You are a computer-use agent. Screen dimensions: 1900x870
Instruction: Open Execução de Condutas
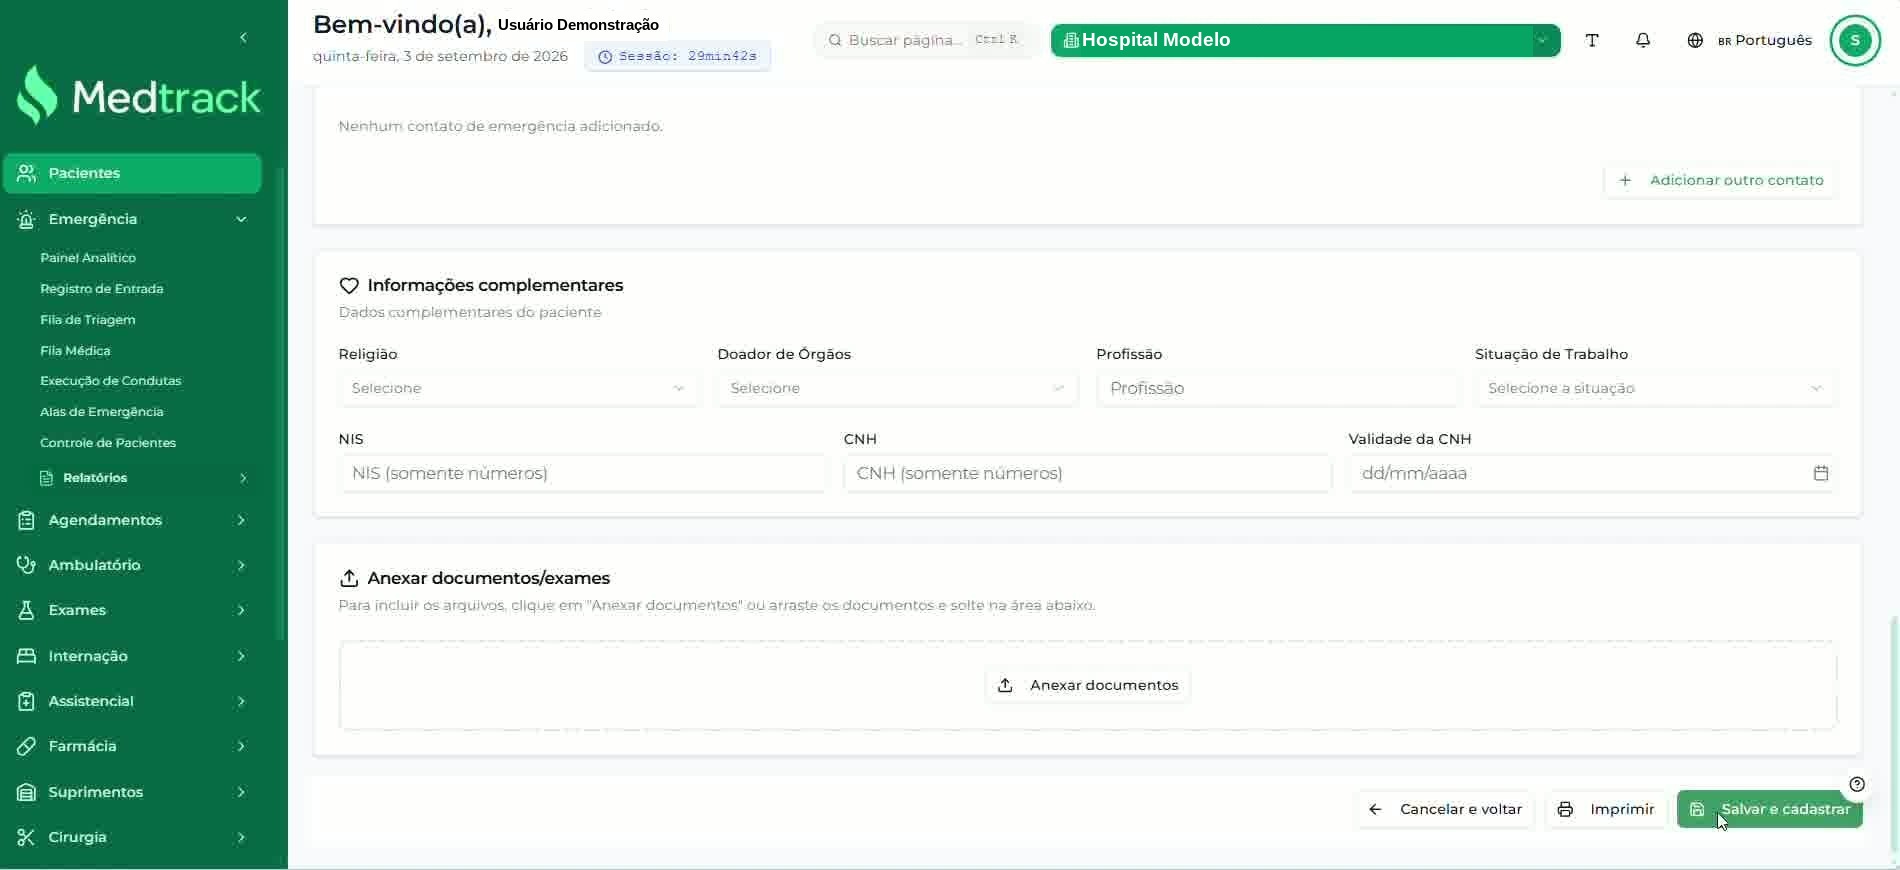click(111, 381)
